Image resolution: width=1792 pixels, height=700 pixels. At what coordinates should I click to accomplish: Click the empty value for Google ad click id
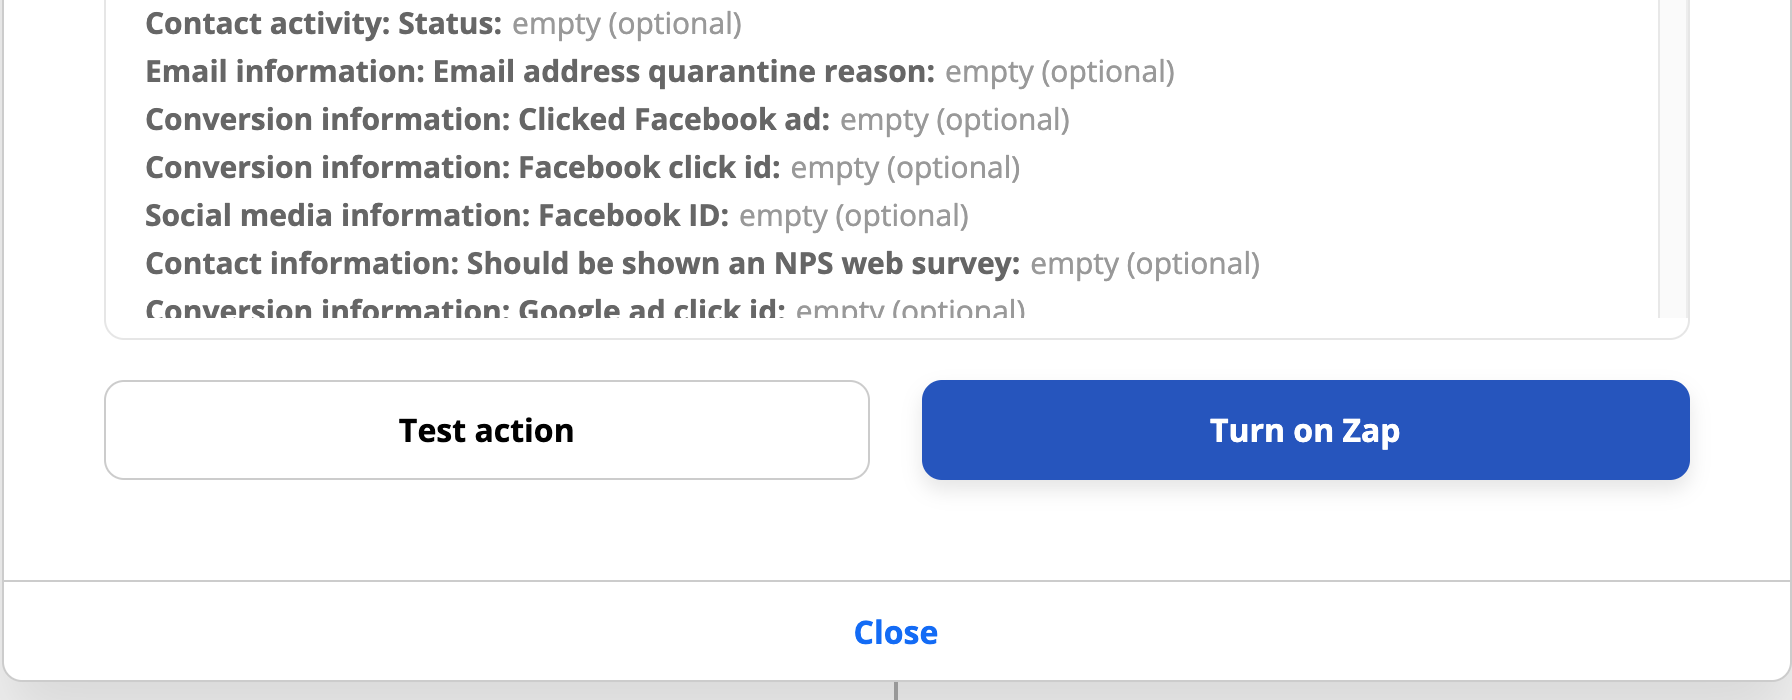pyautogui.click(x=909, y=309)
